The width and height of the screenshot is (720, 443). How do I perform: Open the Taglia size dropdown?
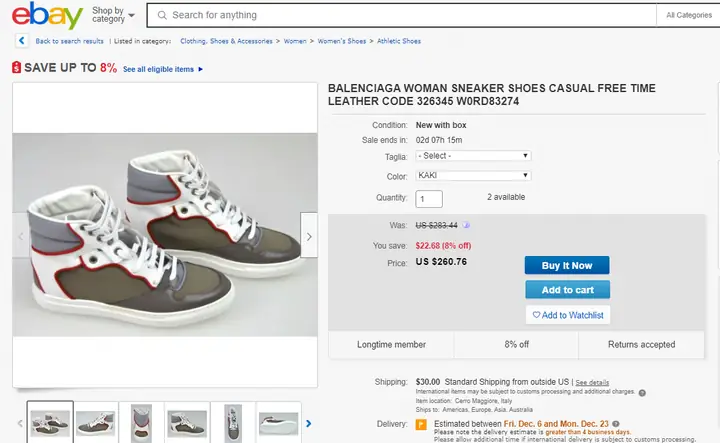pyautogui.click(x=473, y=156)
